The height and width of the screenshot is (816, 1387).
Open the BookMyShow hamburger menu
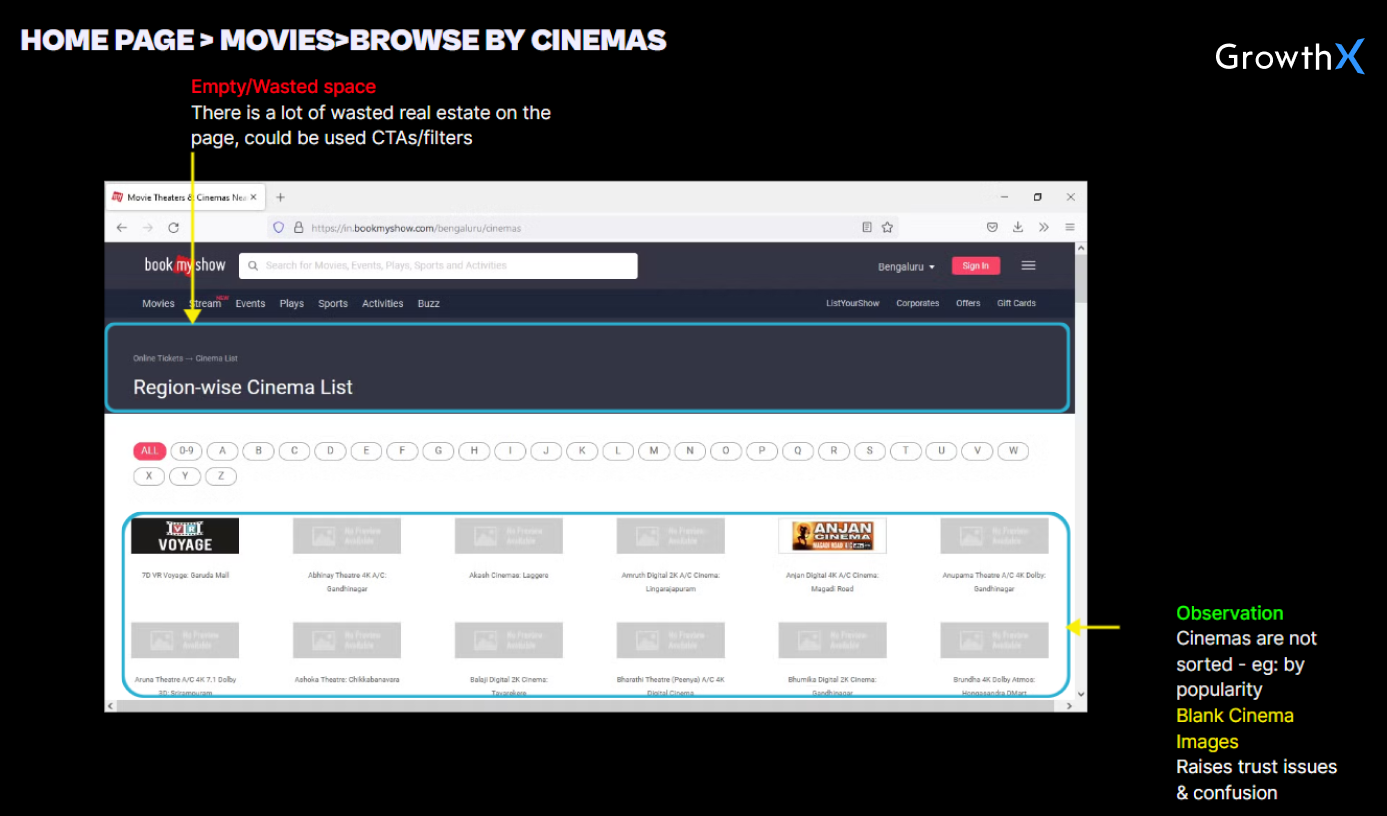pos(1028,266)
